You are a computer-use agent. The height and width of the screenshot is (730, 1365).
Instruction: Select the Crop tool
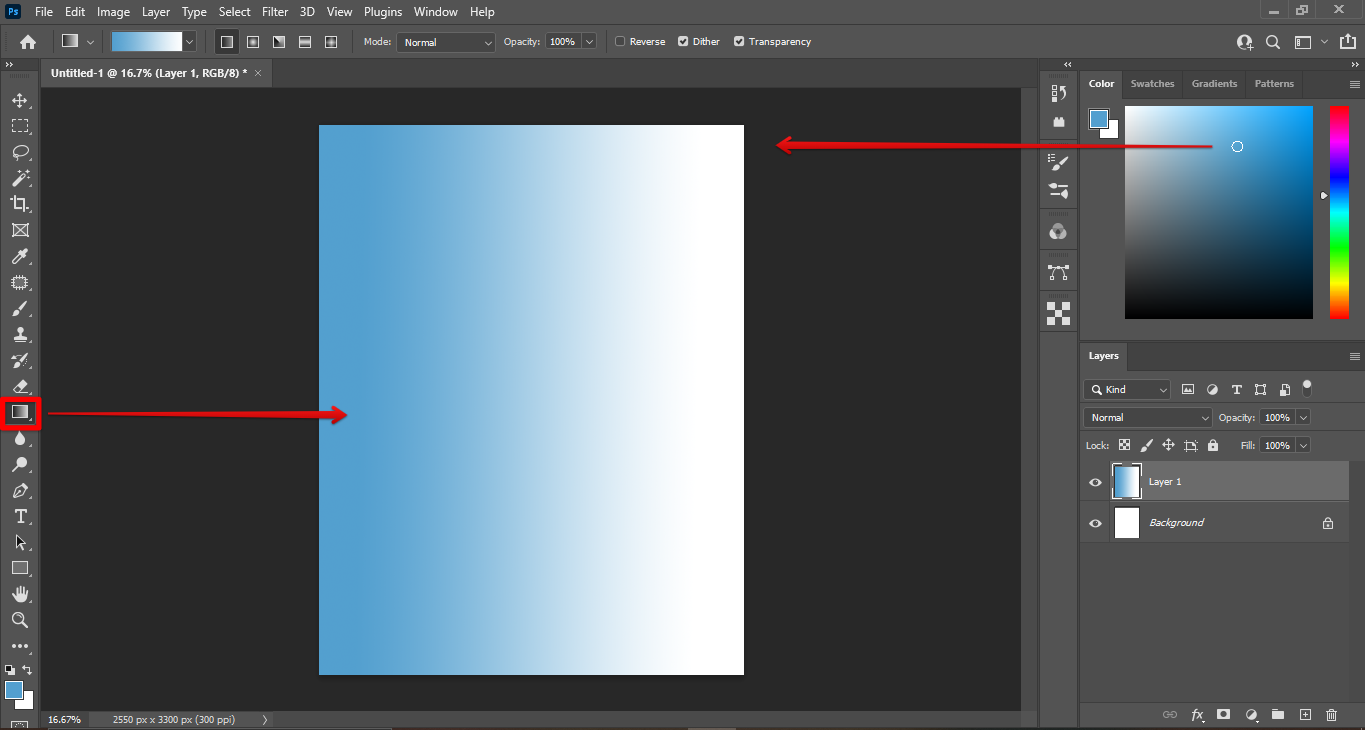click(x=19, y=204)
